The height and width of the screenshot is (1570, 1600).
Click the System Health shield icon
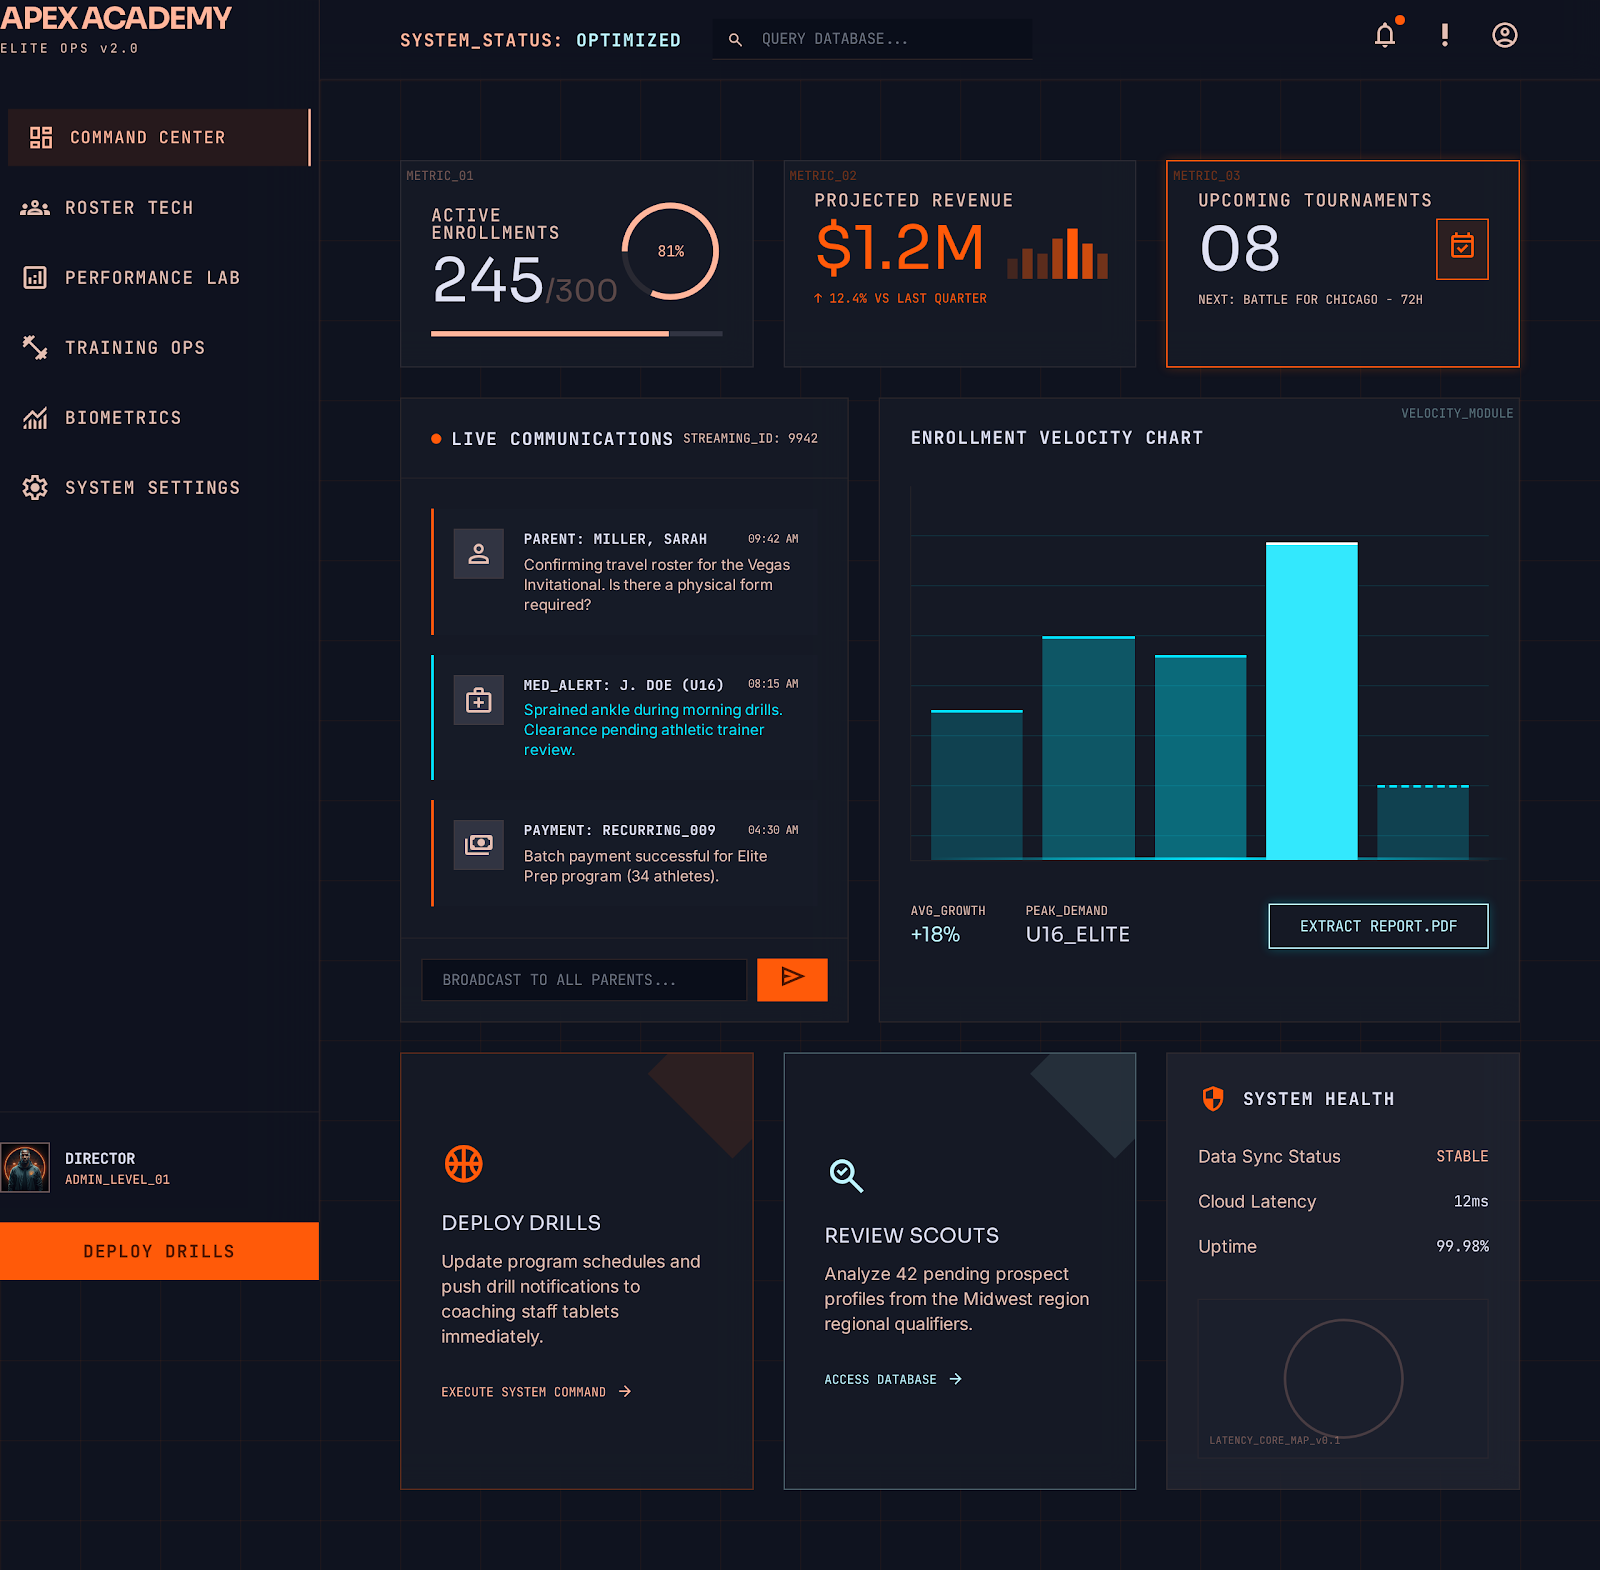pos(1212,1099)
